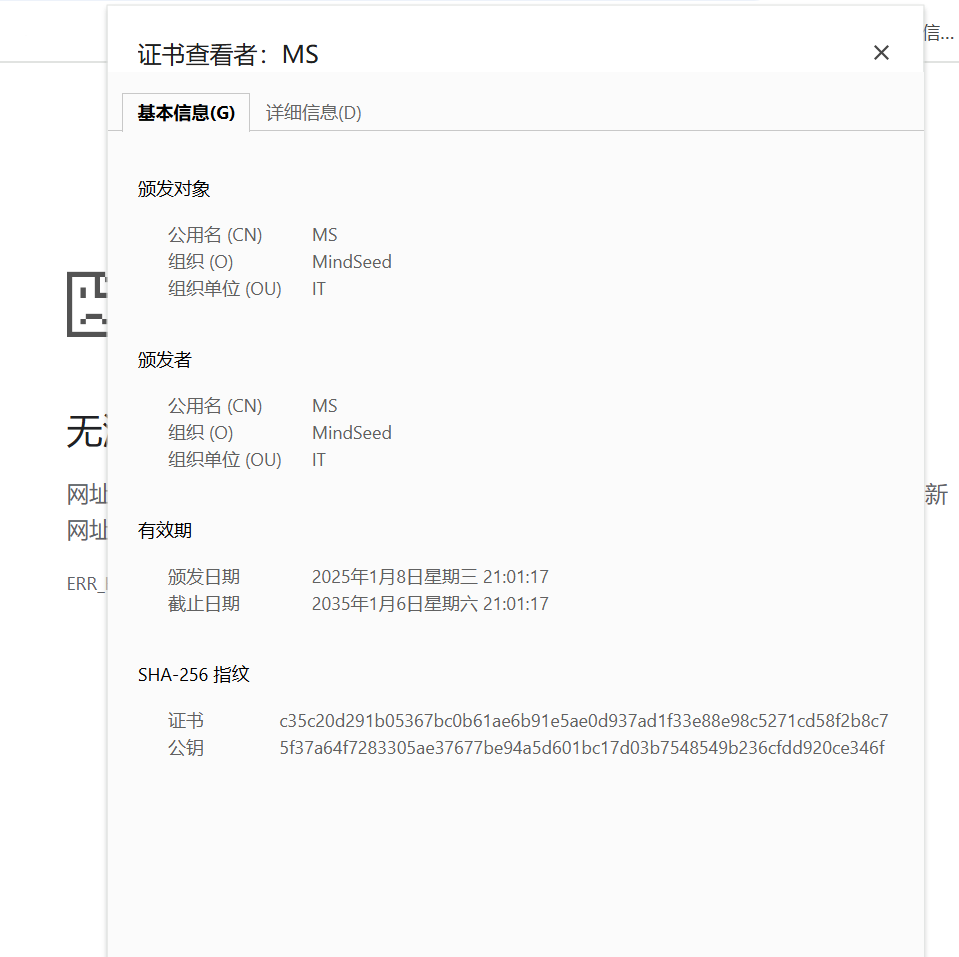Click the truncated 信... text top right
This screenshot has height=957, width=959.
pyautogui.click(x=936, y=33)
